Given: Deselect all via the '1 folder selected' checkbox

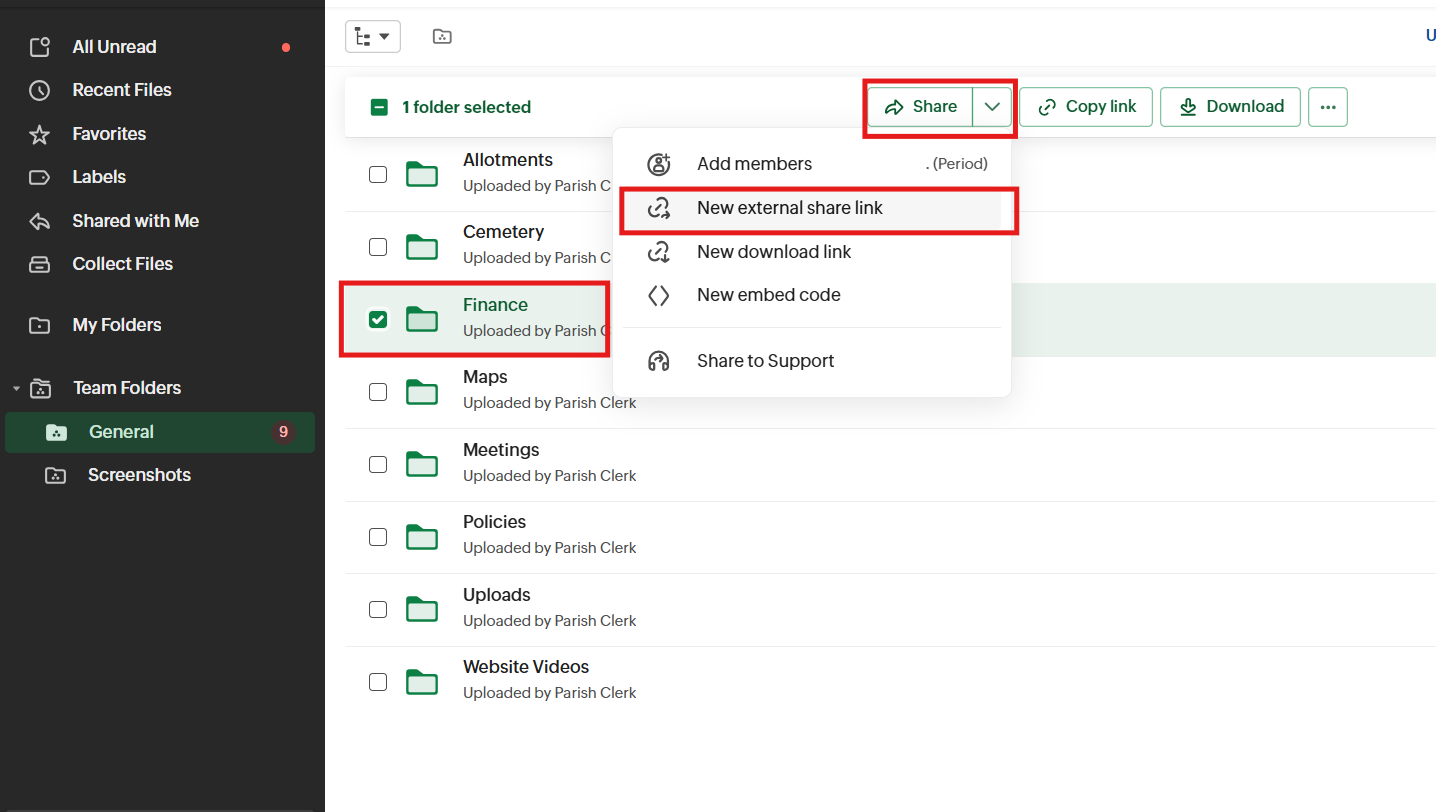Looking at the screenshot, I should click(379, 107).
